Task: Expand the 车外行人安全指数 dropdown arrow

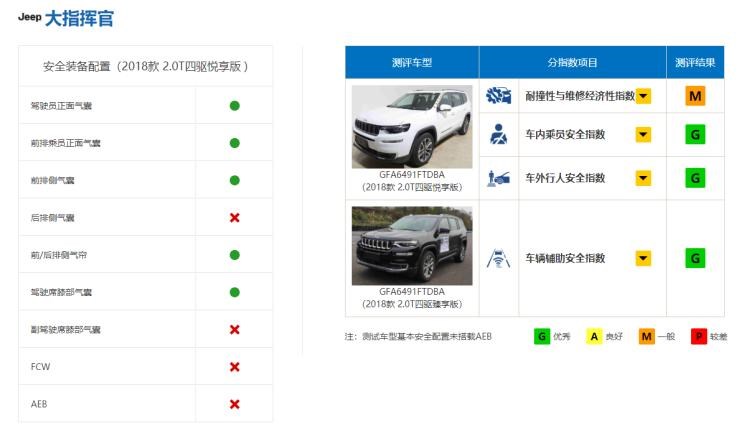Action: (x=643, y=178)
